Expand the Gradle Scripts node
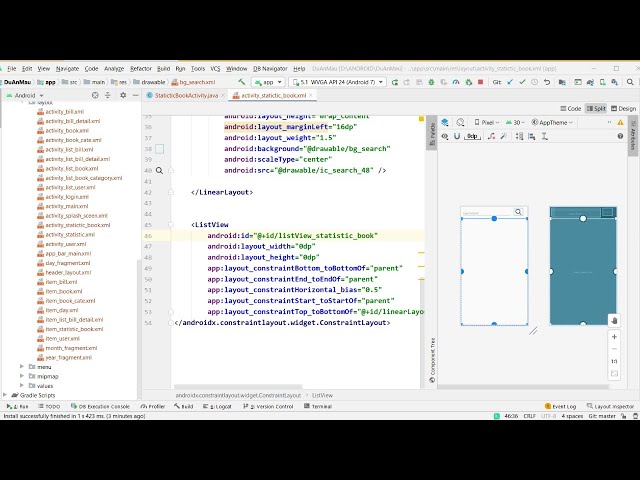This screenshot has height=480, width=640. (x=4, y=395)
